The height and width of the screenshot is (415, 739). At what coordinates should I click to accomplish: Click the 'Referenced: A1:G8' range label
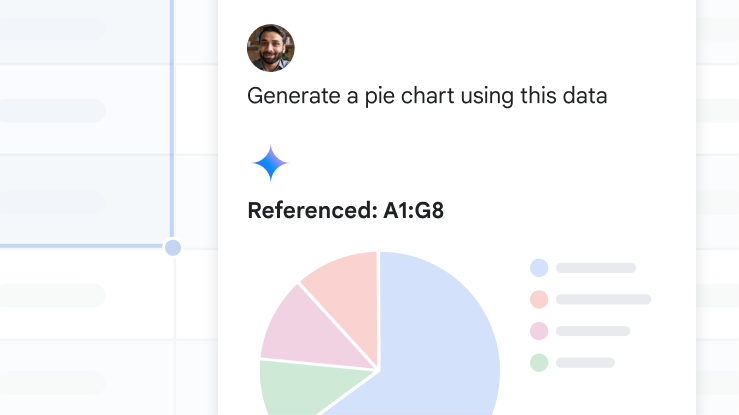(x=345, y=211)
